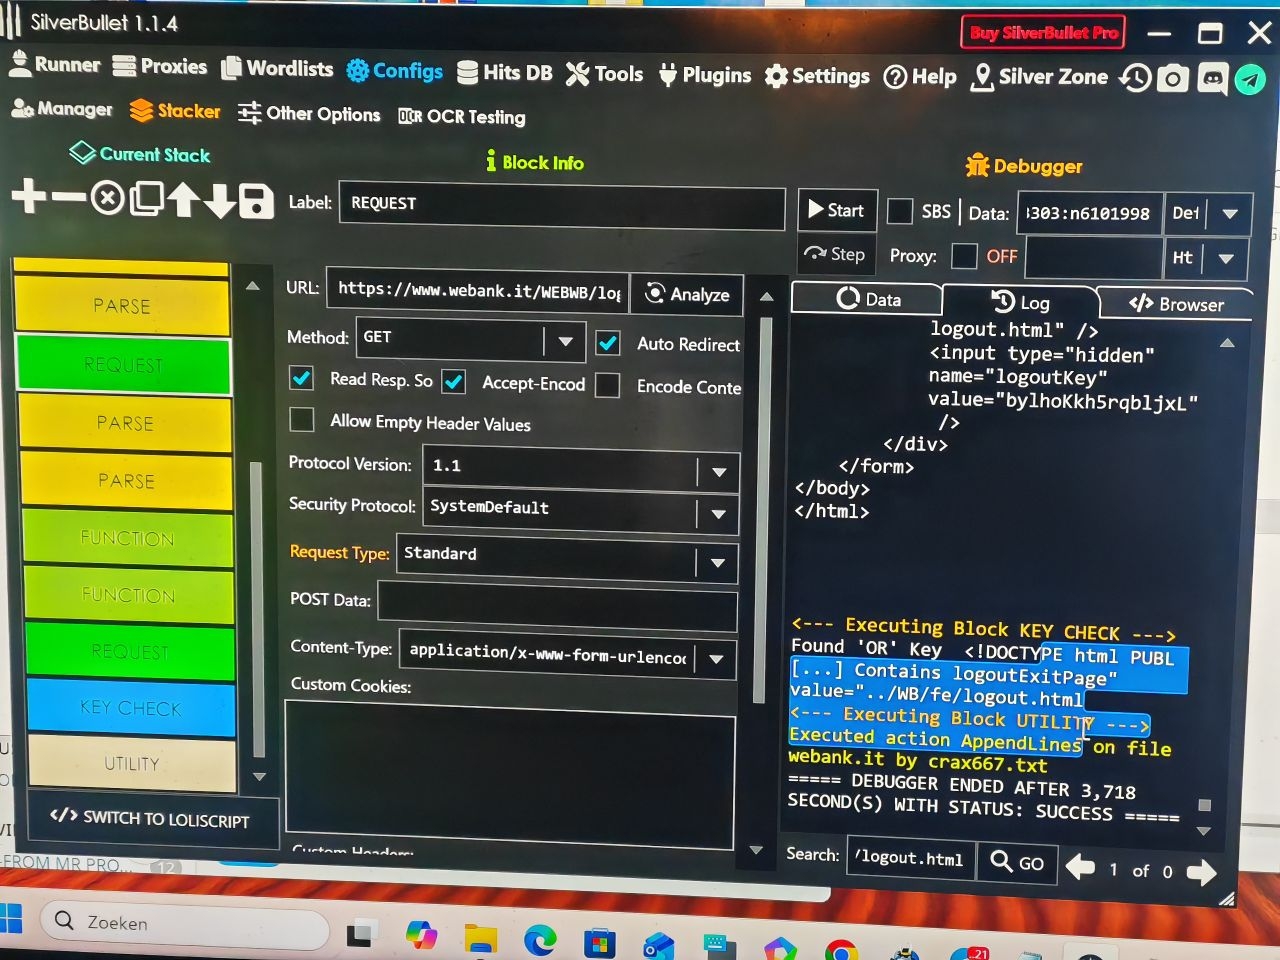Click the Analyze button next to the URL
The height and width of the screenshot is (960, 1280).
(x=687, y=294)
